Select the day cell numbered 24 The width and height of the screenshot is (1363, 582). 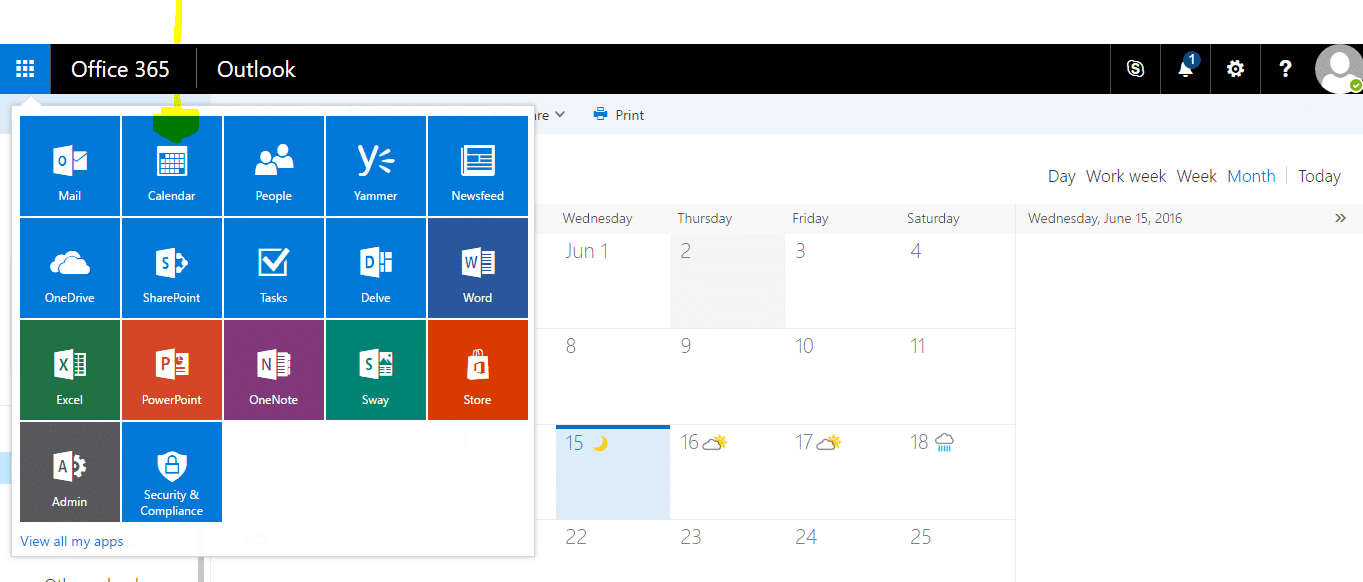pyautogui.click(x=842, y=550)
